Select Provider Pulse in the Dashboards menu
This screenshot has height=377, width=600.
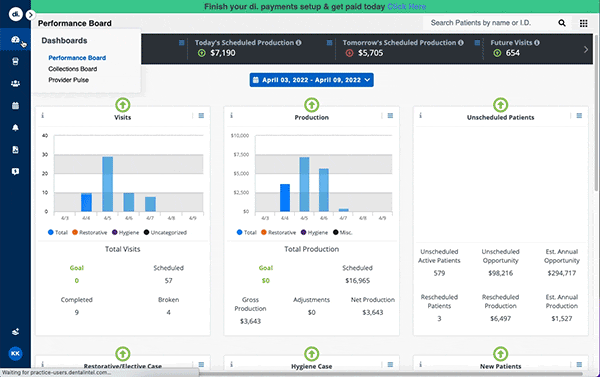coord(68,80)
